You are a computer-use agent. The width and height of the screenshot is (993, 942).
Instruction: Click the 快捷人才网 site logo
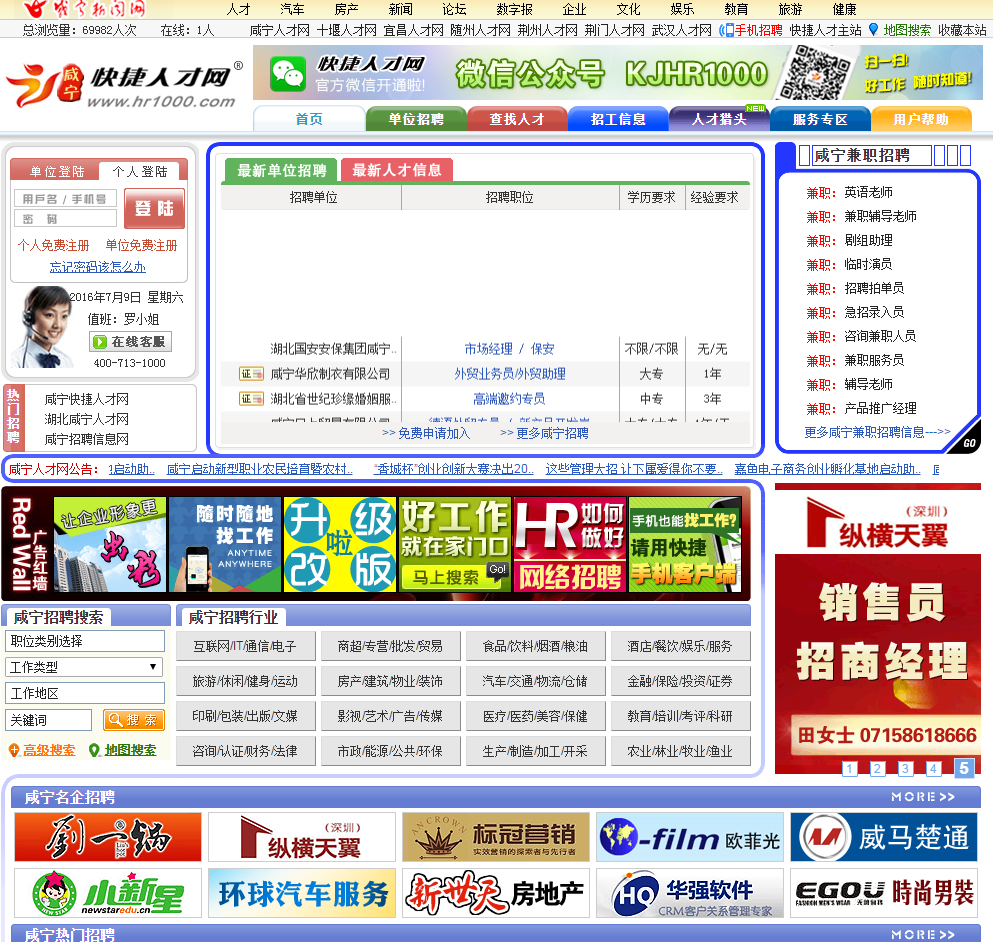coord(125,85)
